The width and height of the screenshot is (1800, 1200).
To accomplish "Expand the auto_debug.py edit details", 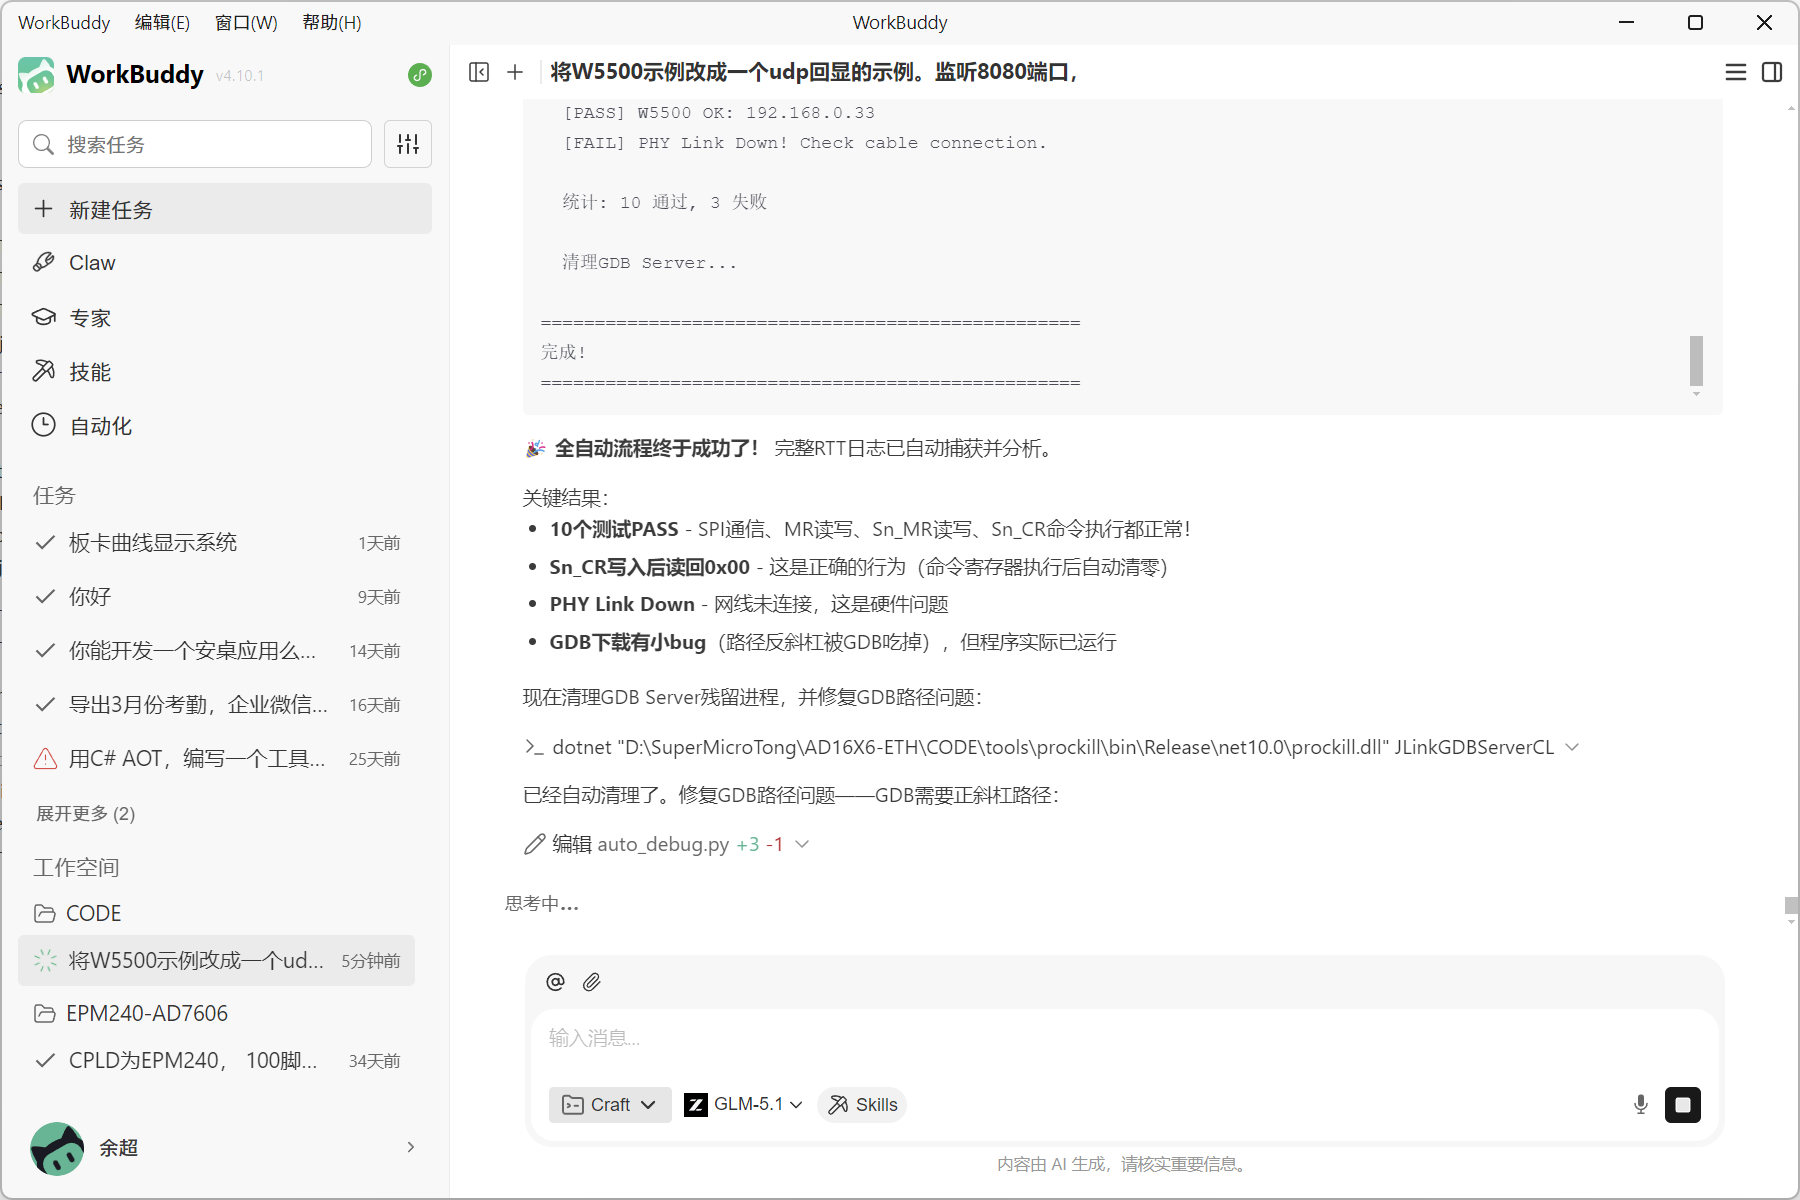I will click(801, 844).
